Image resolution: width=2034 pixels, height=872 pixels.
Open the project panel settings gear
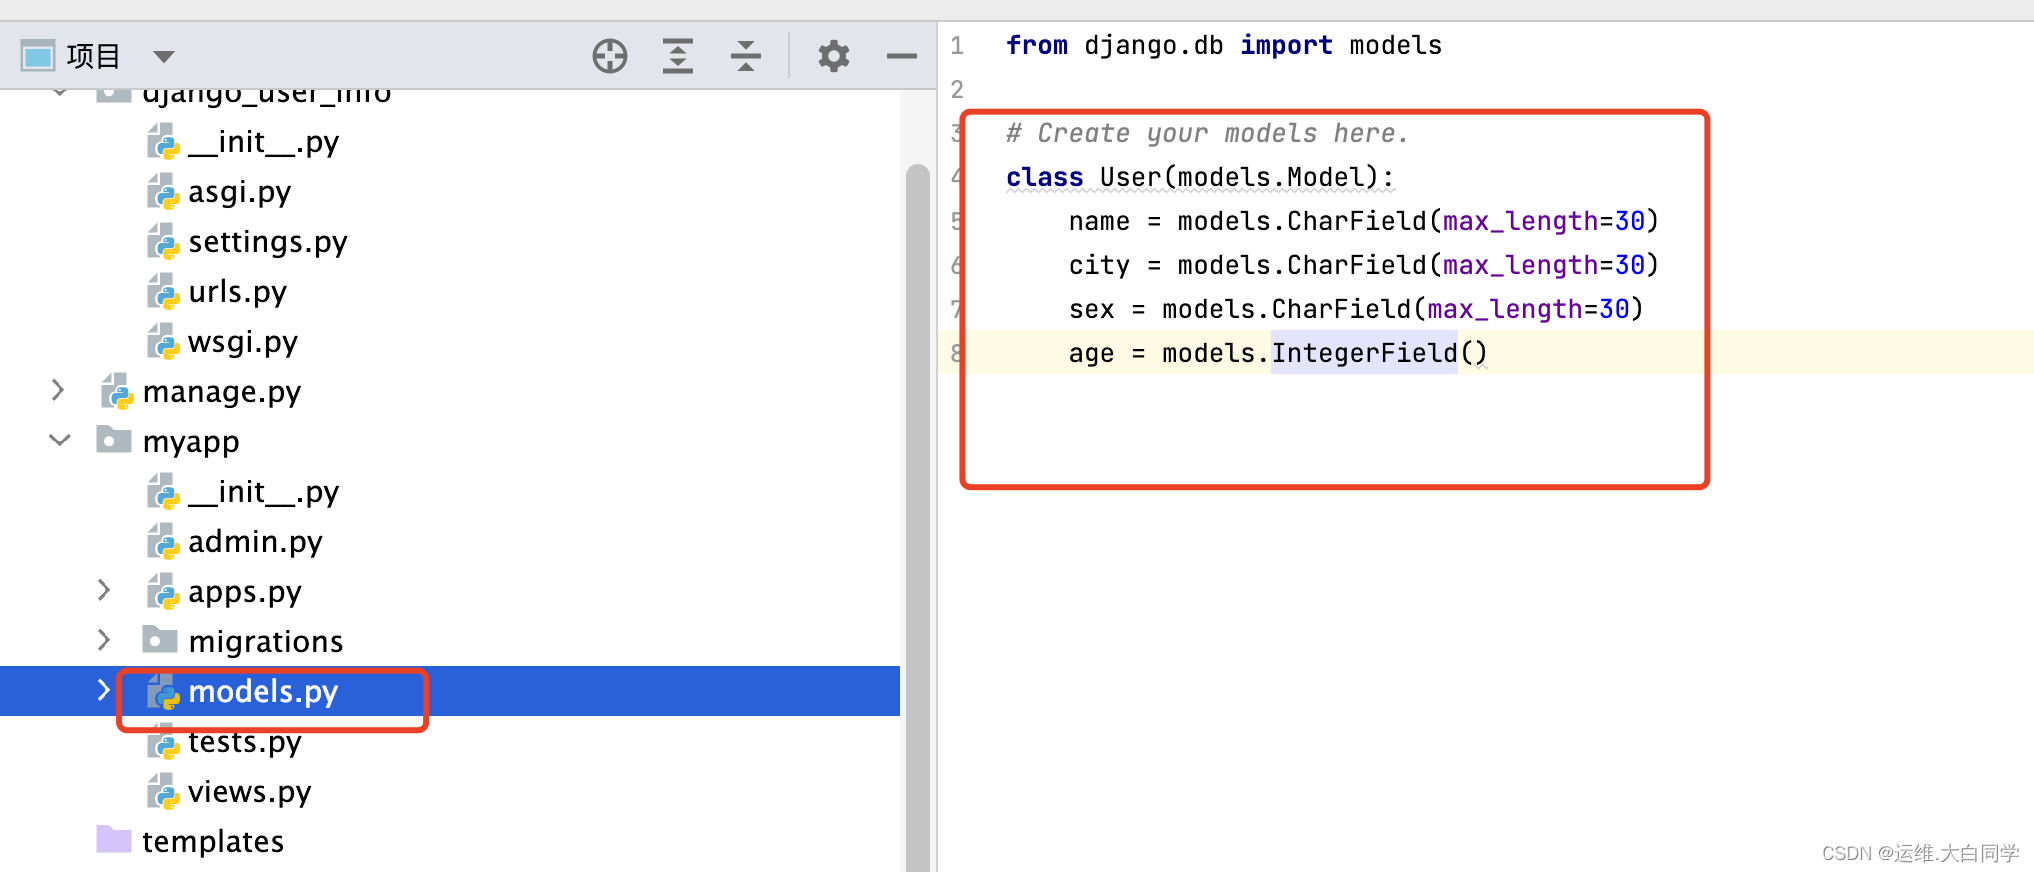pyautogui.click(x=833, y=56)
